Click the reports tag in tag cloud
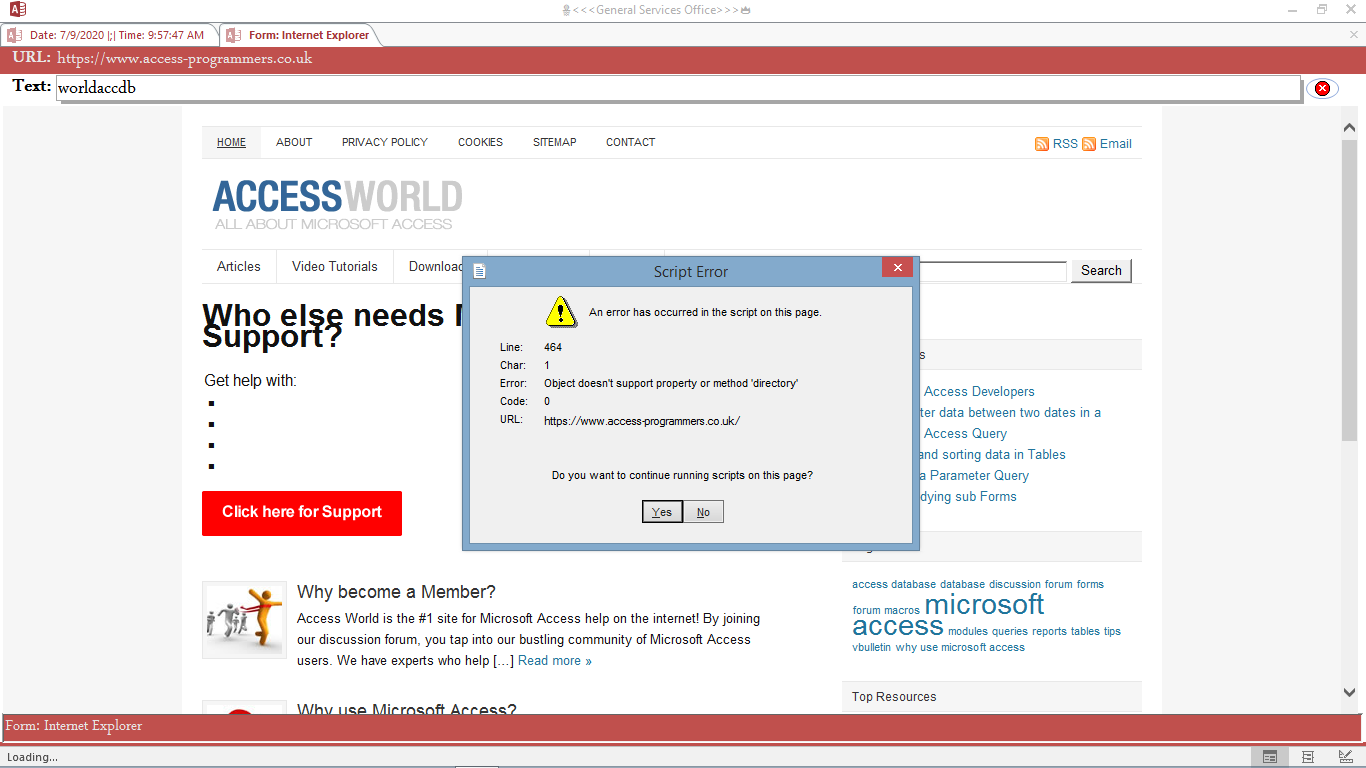 click(1050, 632)
